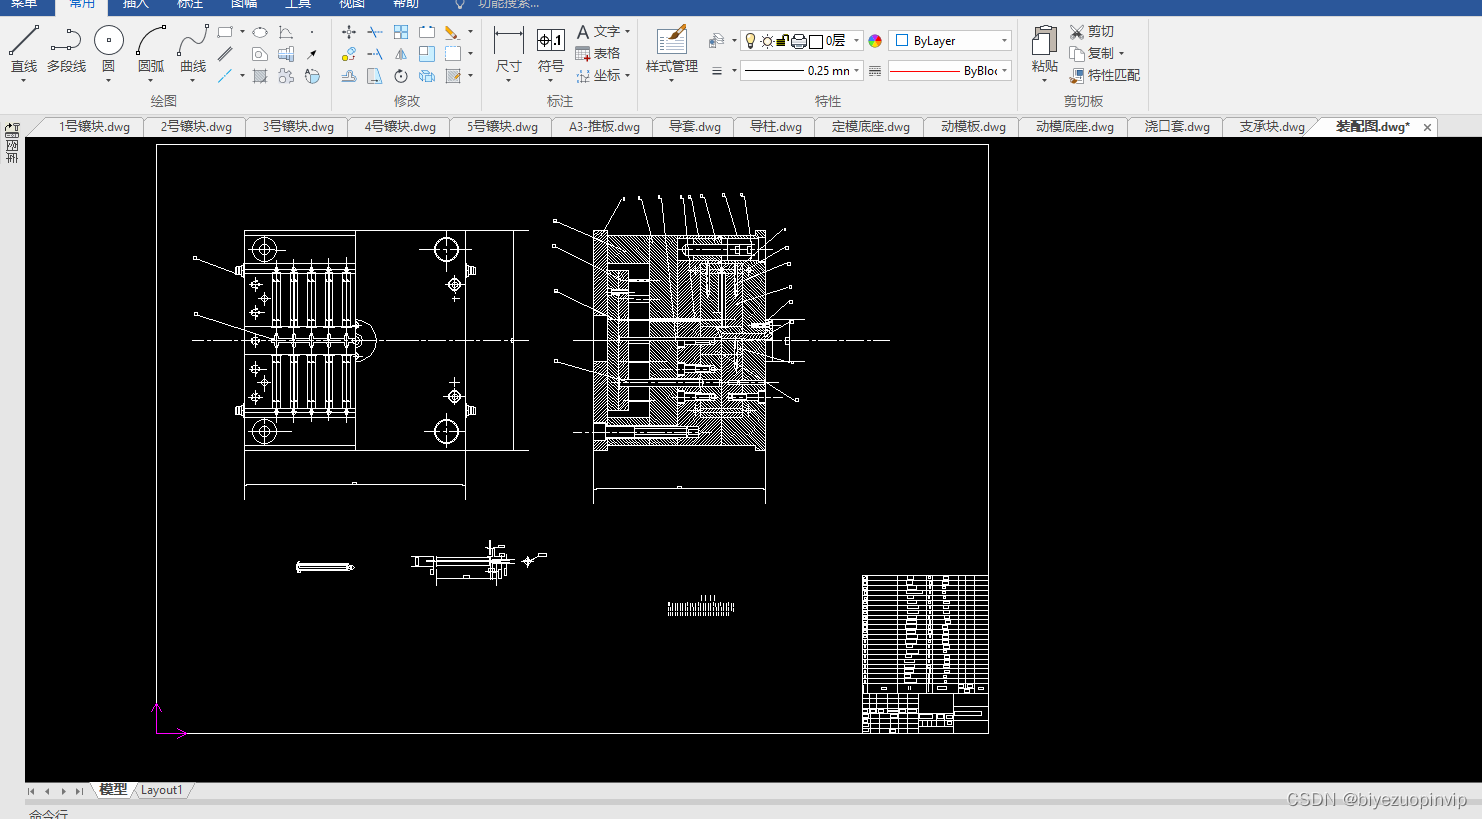
Task: Select the Spline curve (曲线) tool
Action: coord(193,48)
